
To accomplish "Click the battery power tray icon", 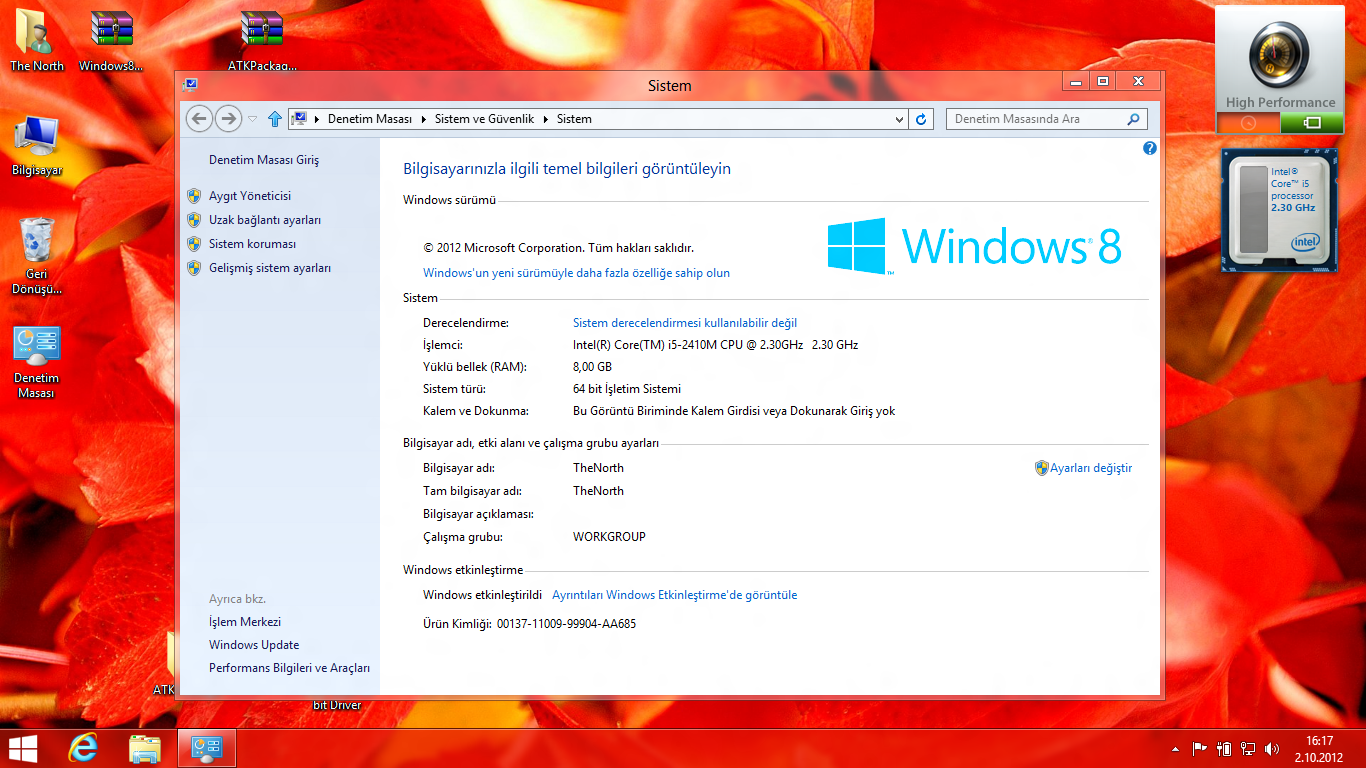I will point(1224,748).
